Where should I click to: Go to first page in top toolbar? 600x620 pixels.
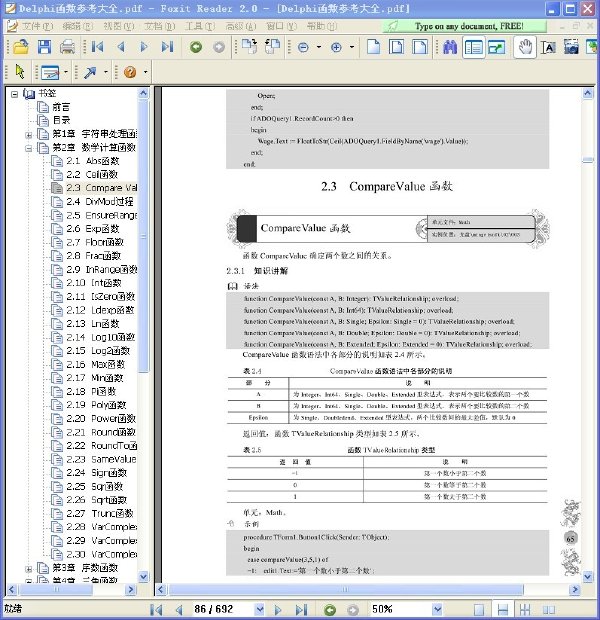(x=98, y=47)
